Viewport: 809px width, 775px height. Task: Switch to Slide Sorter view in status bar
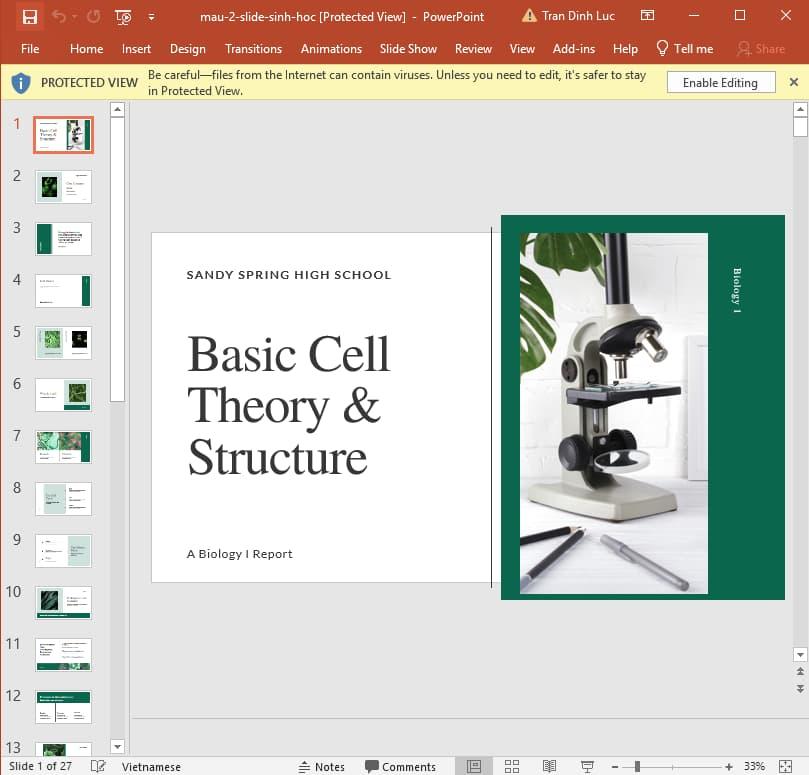(x=511, y=766)
